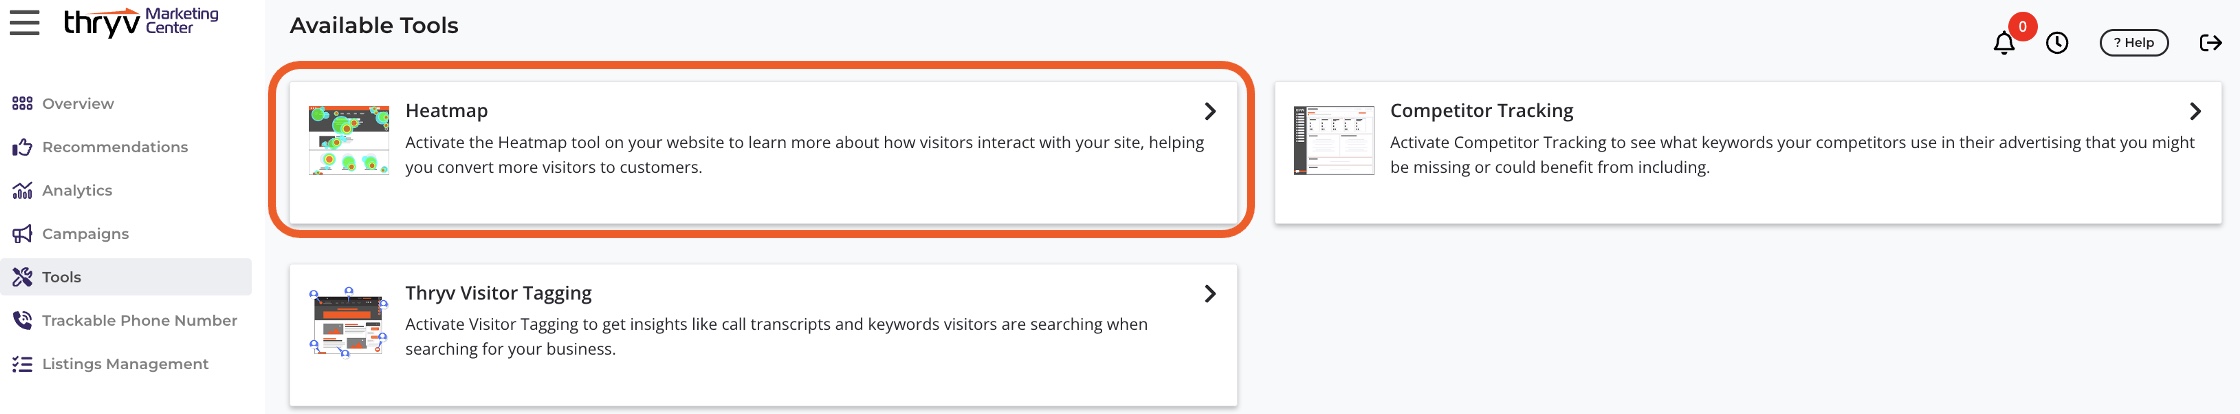Open the Heatmap tool title link

click(x=447, y=111)
